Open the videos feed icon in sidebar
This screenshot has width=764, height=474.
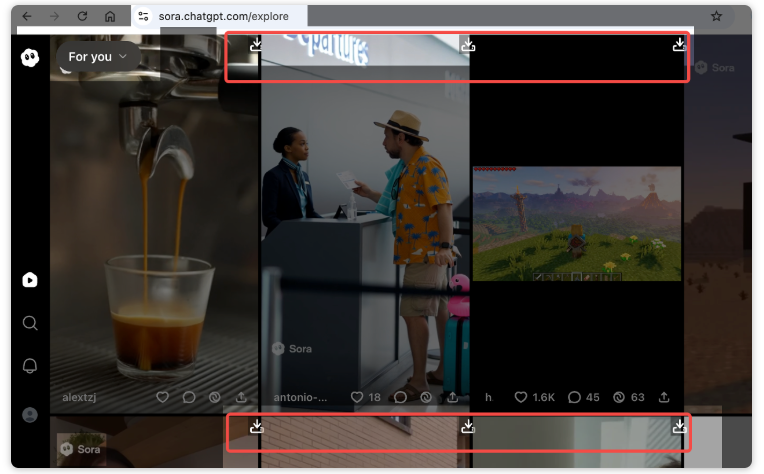(30, 280)
